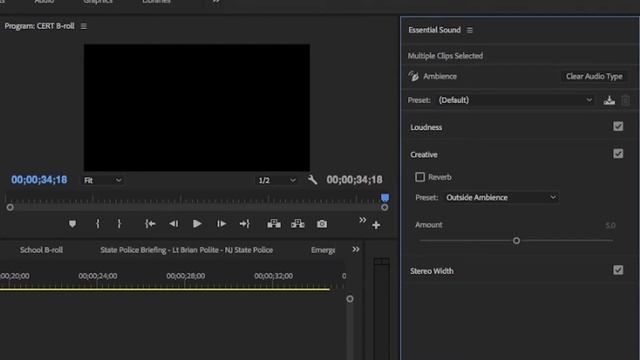Screen dimensions: 640x360
Task: Toggle the Loudness section checkbox
Action: (618, 127)
